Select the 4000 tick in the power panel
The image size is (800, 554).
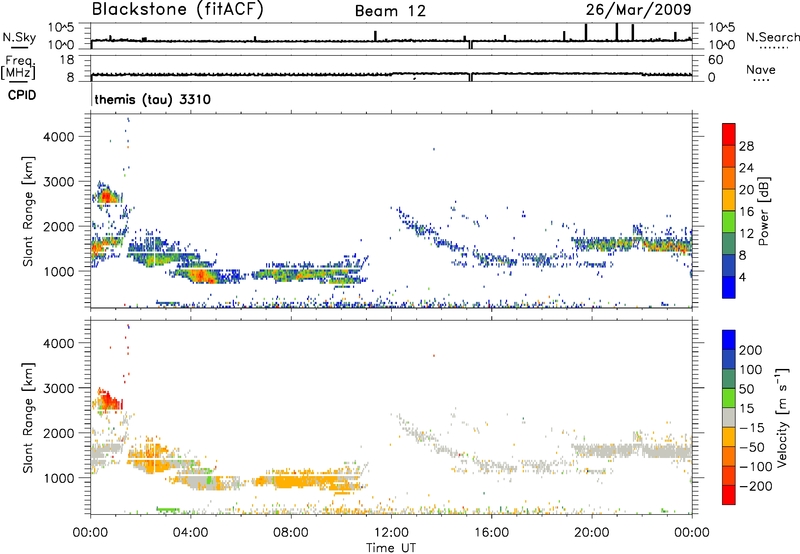tap(58, 137)
